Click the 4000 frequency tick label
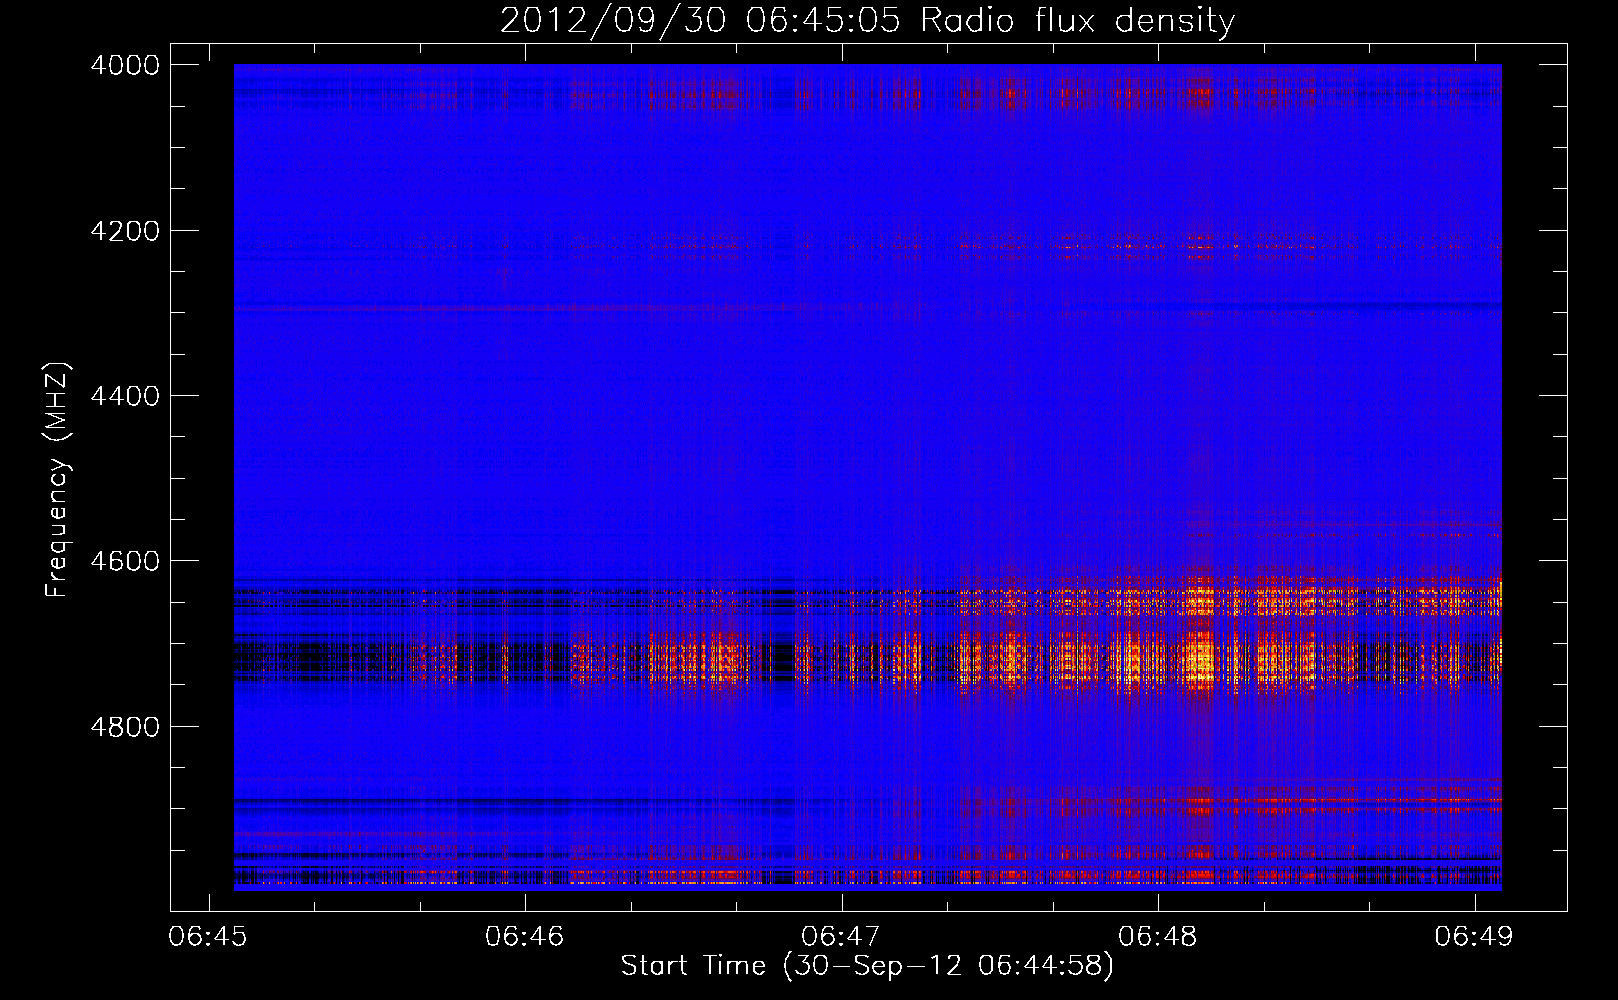 click(x=125, y=65)
